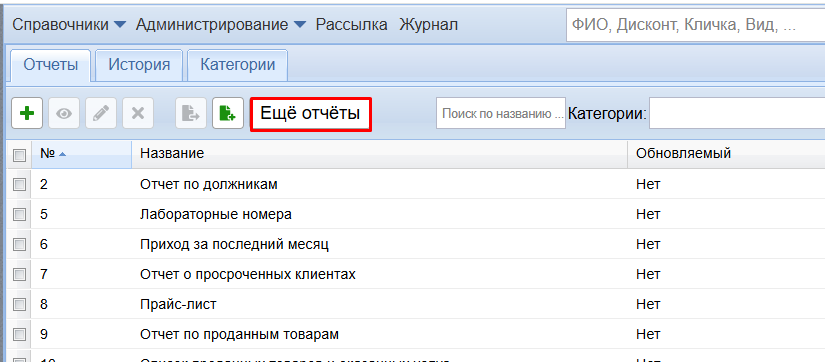Image resolution: width=825 pixels, height=362 pixels.
Task: Click the green import report icon
Action: [228, 113]
